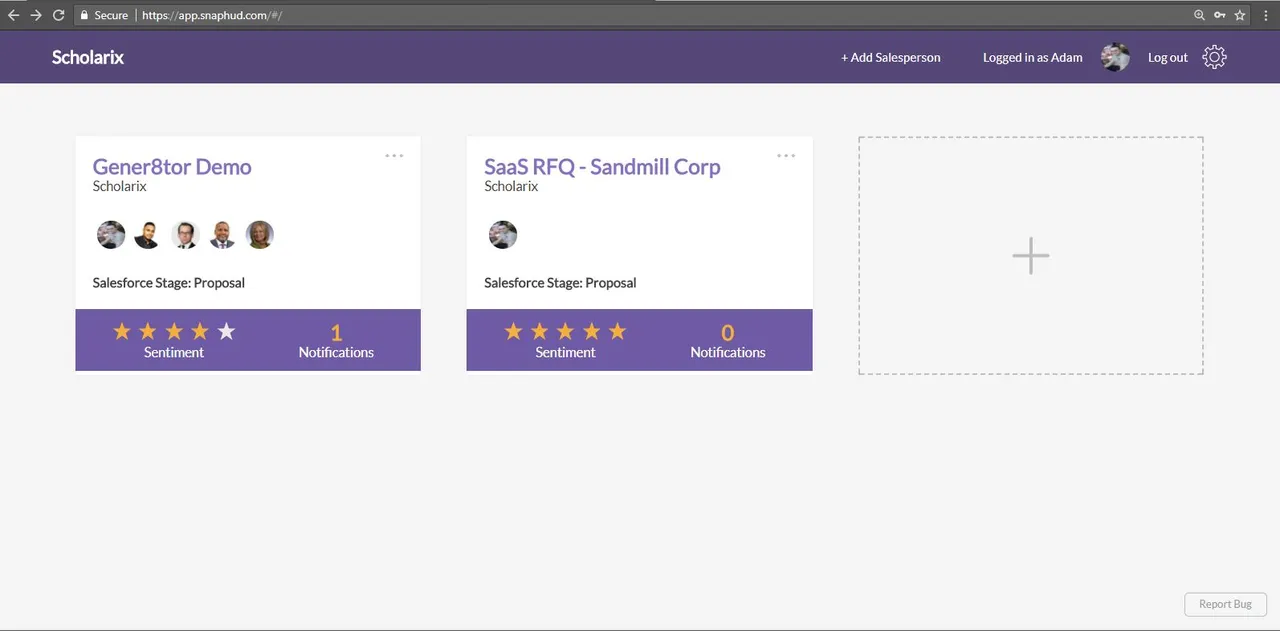Set Gener8tor Demo sentiment to three stars

pos(174,331)
